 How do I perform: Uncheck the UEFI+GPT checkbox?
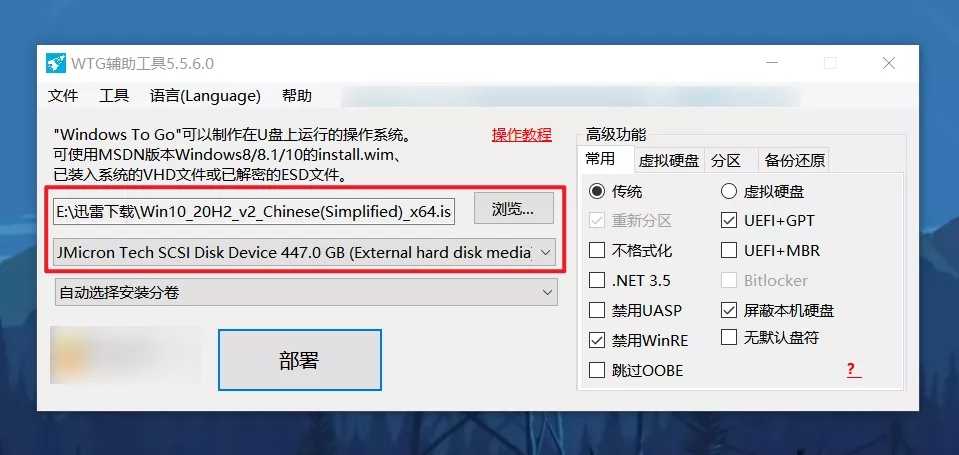[728, 220]
